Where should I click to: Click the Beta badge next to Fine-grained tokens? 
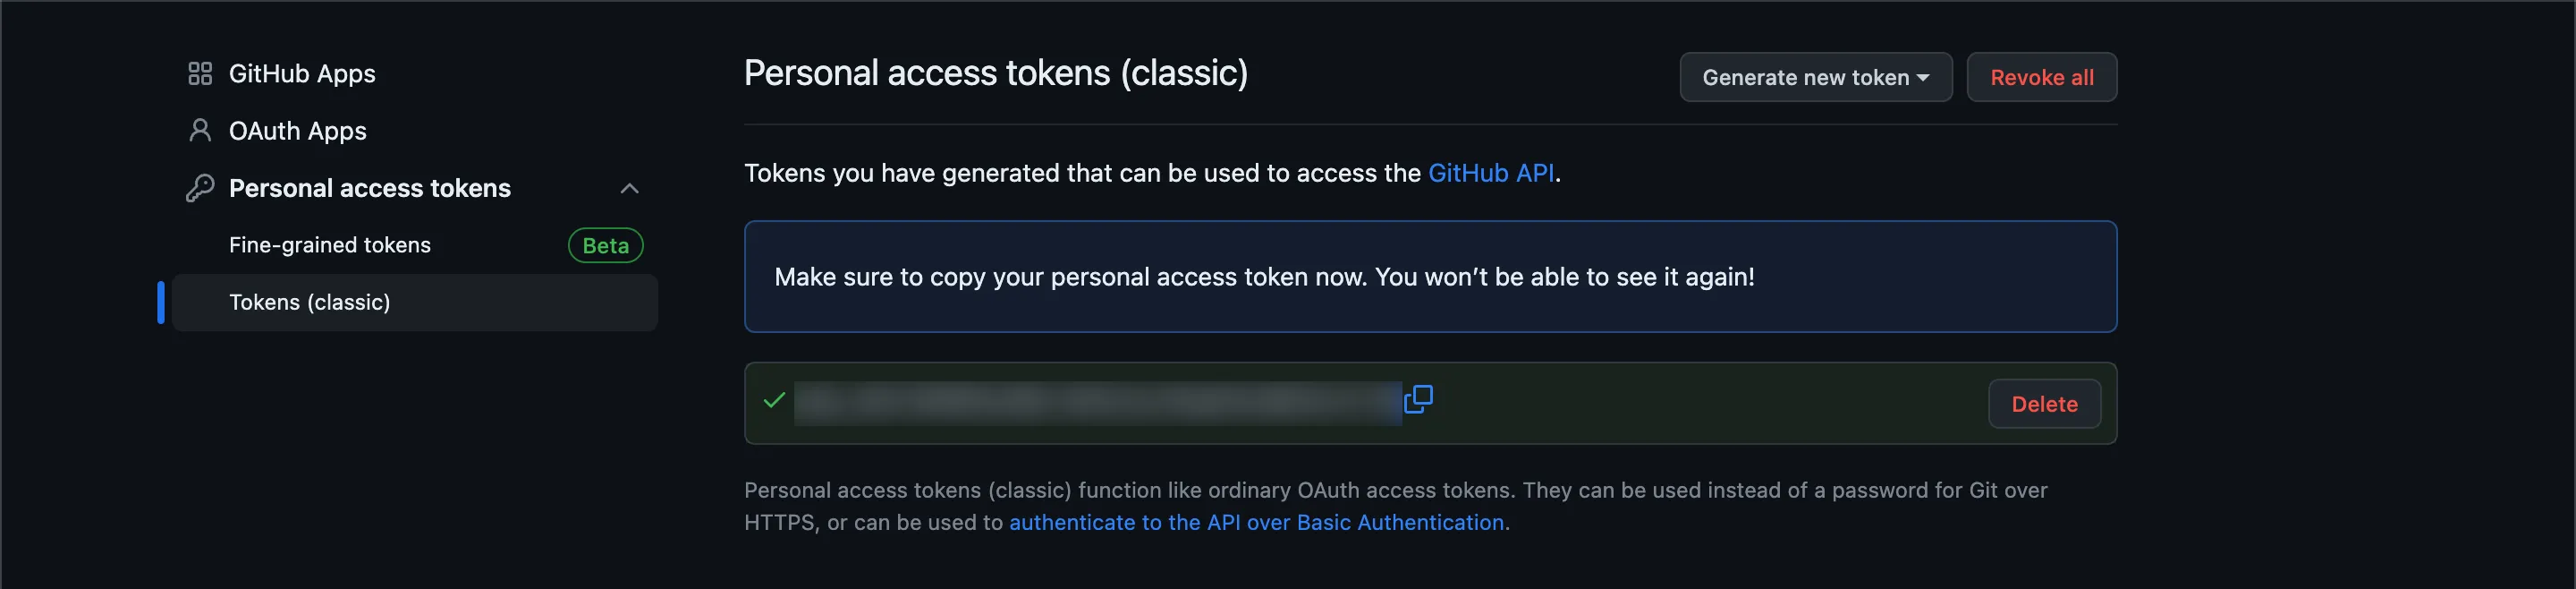(x=605, y=246)
